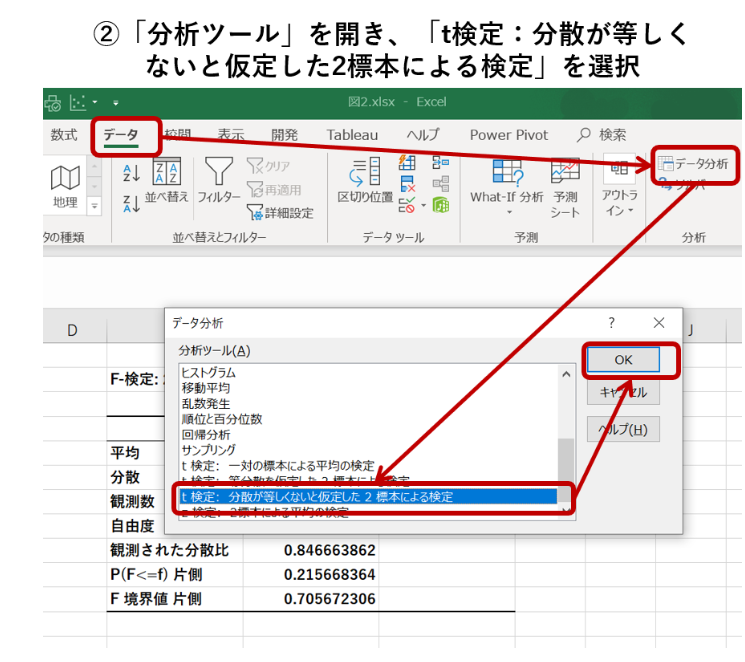The width and height of the screenshot is (745, 662).
Task: Click the value 0.705672306 cell
Action: click(x=311, y=599)
